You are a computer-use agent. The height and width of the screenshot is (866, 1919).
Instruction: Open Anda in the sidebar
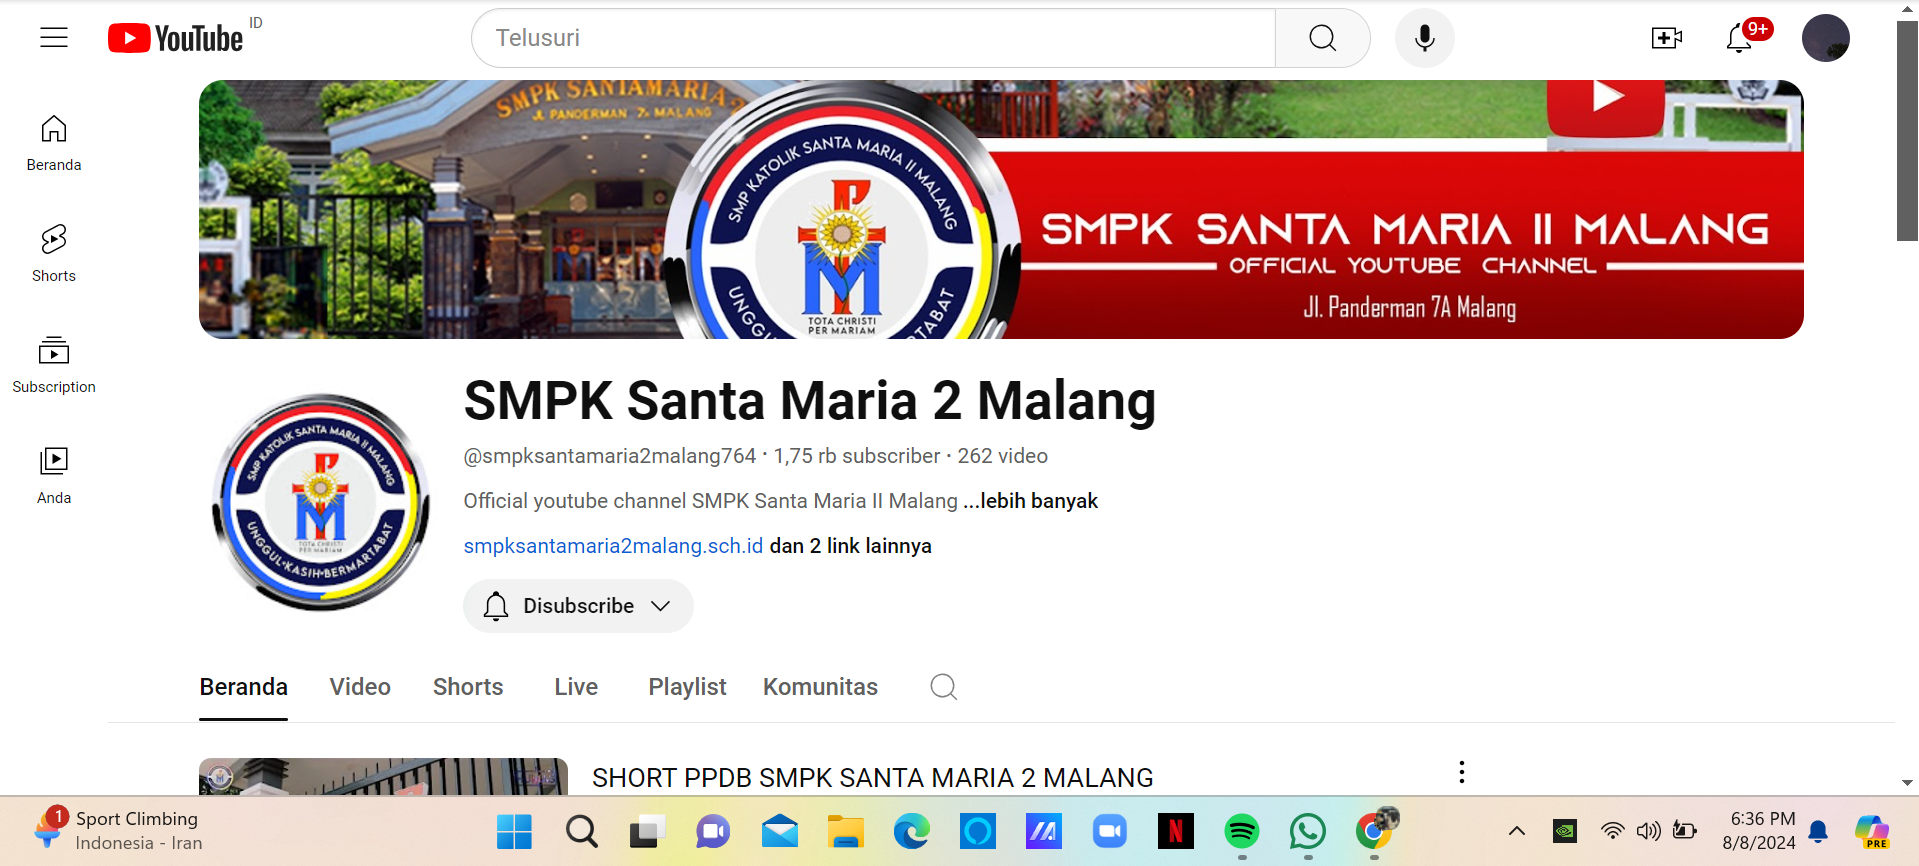pyautogui.click(x=54, y=476)
